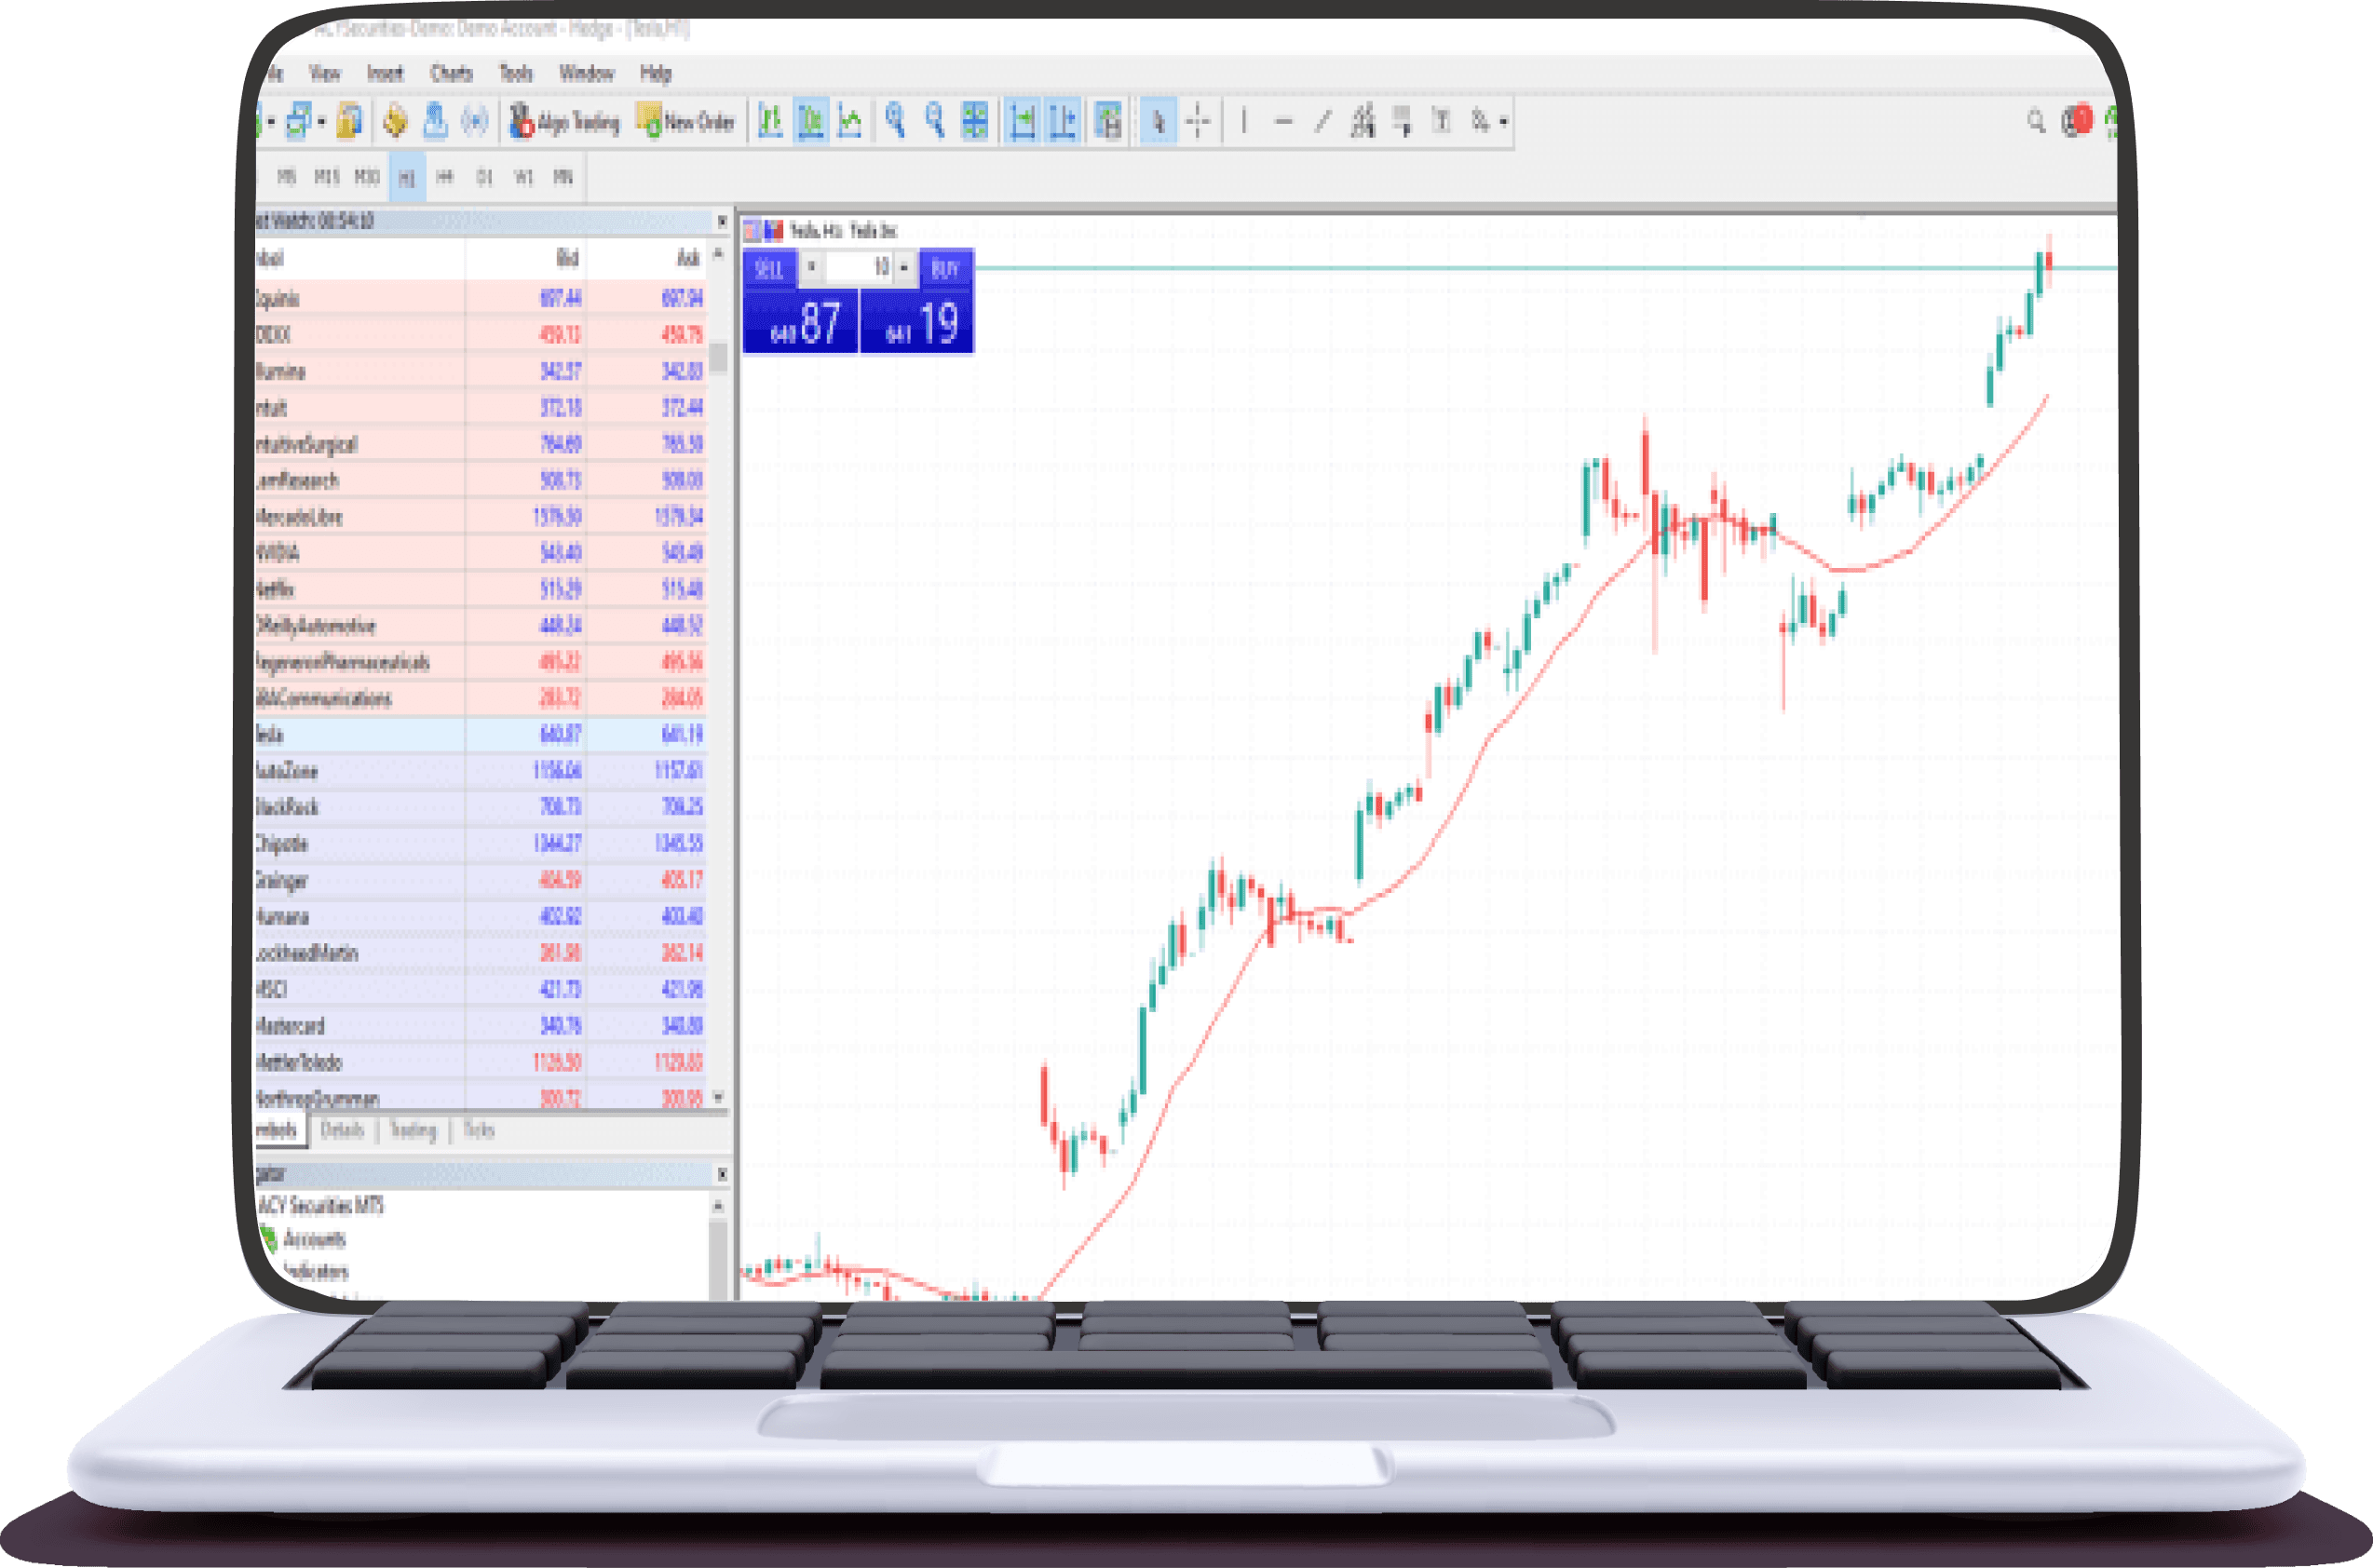Select the Tesla row in Market Watch
Image resolution: width=2373 pixels, height=1568 pixels.
point(482,734)
